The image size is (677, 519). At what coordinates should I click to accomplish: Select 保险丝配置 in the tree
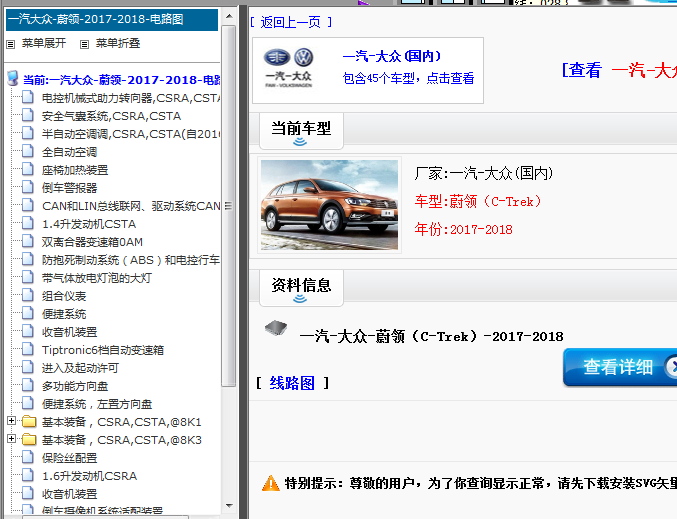coord(69,458)
